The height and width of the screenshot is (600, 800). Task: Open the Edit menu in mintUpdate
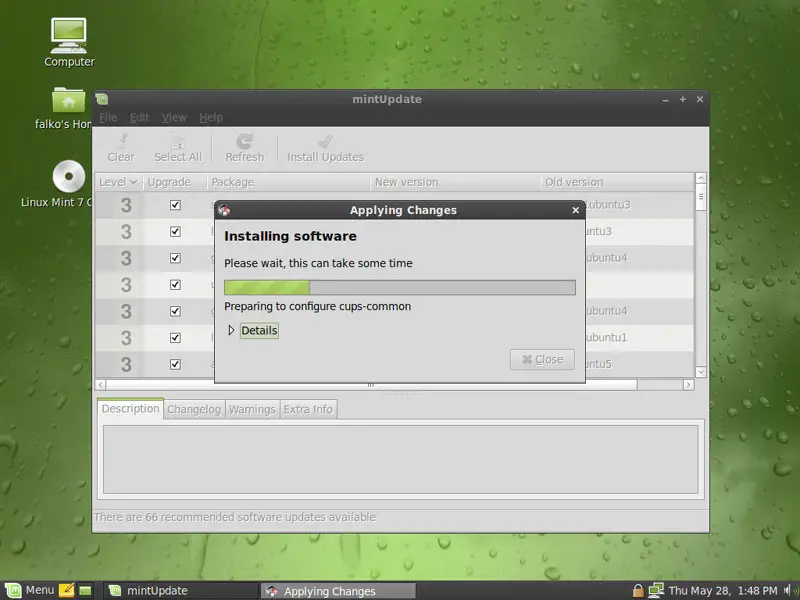pos(139,117)
